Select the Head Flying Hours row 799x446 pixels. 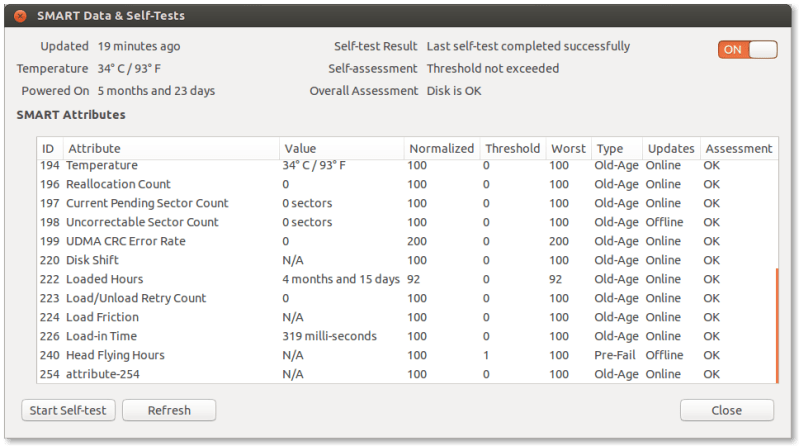point(407,355)
